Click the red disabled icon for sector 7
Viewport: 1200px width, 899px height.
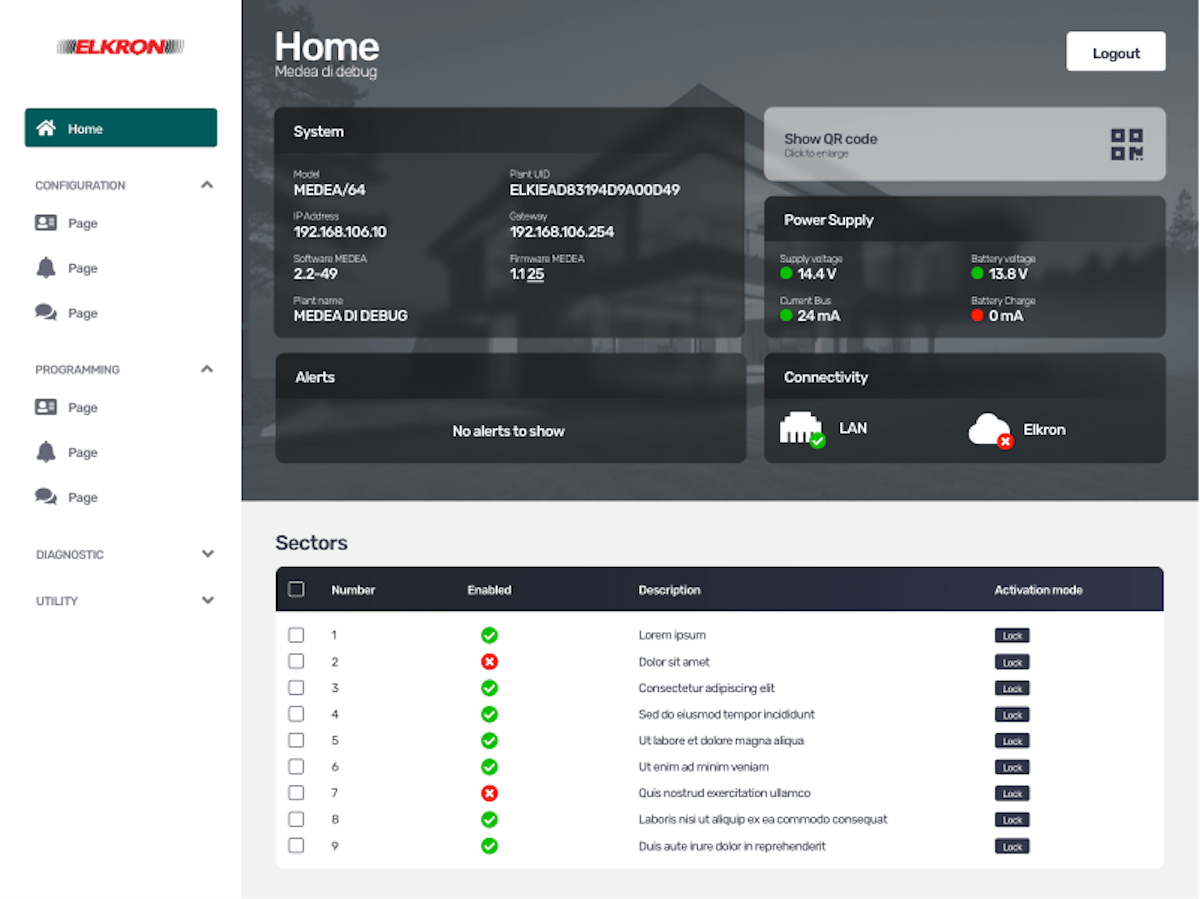489,793
